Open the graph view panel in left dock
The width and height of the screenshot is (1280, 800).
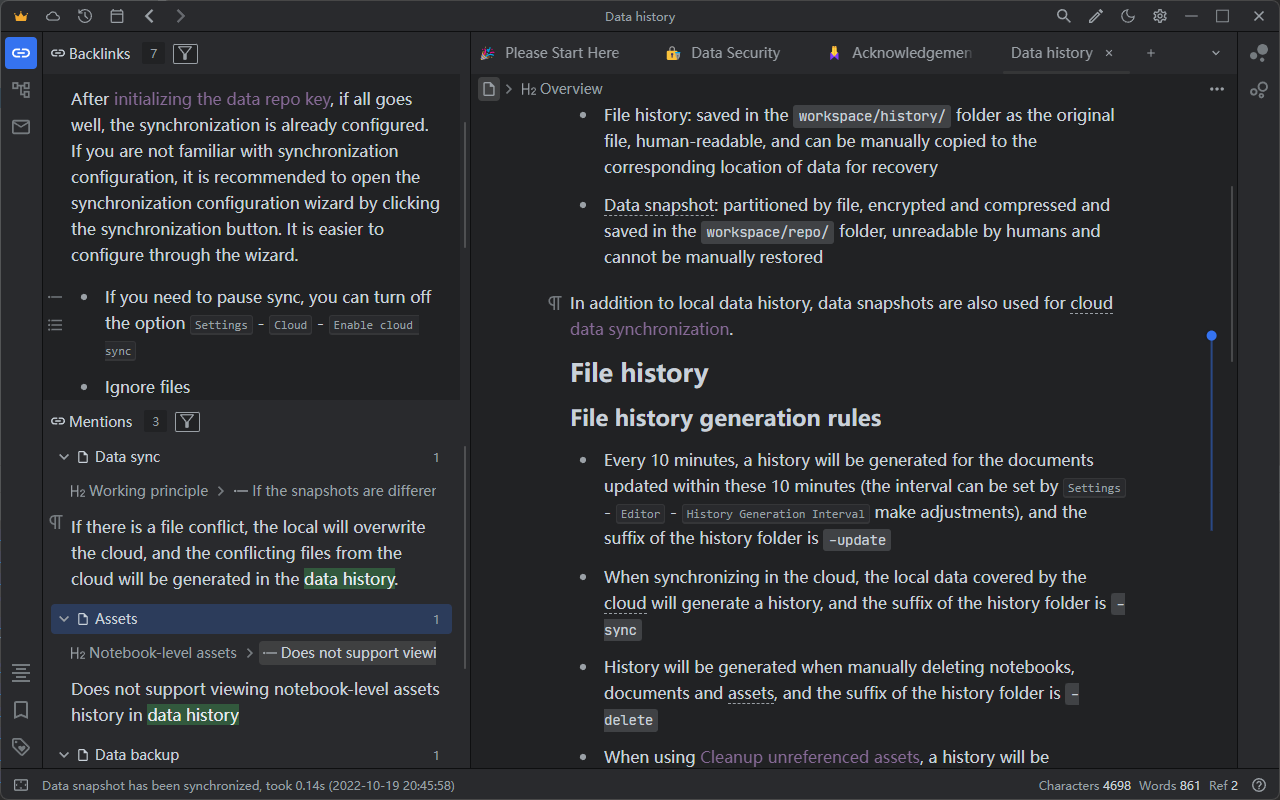point(21,90)
